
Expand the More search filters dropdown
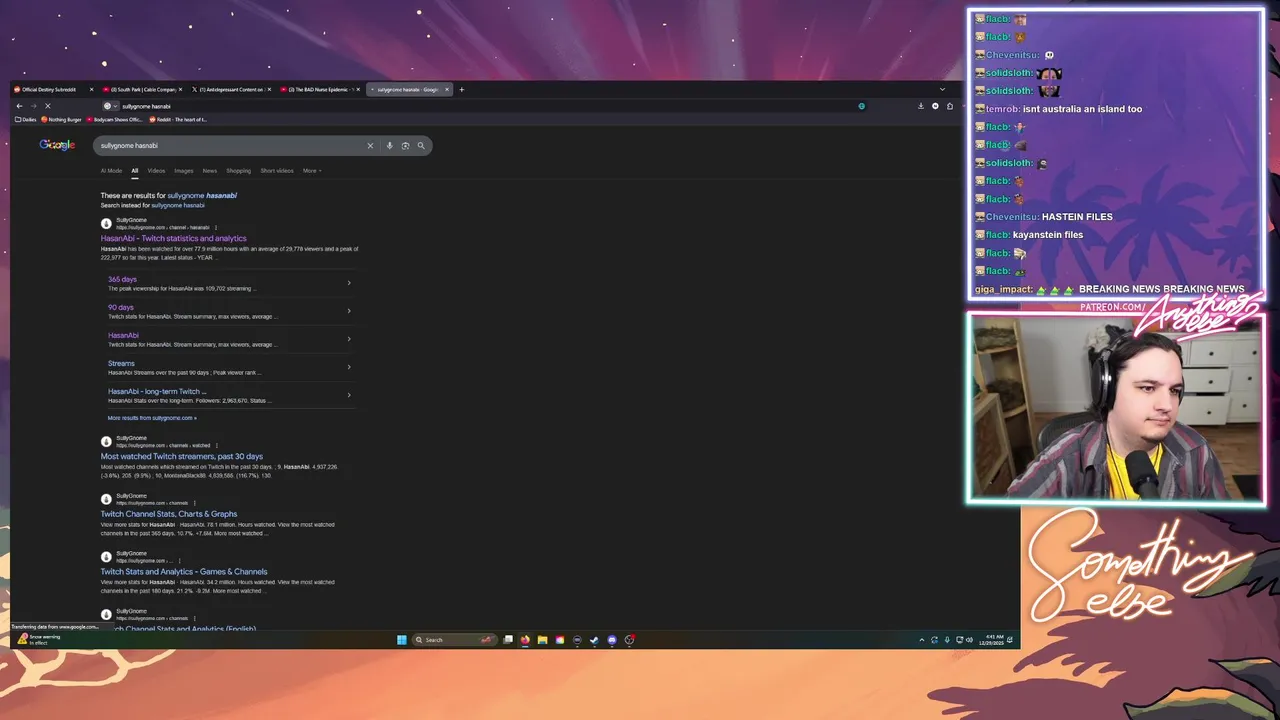(x=311, y=171)
